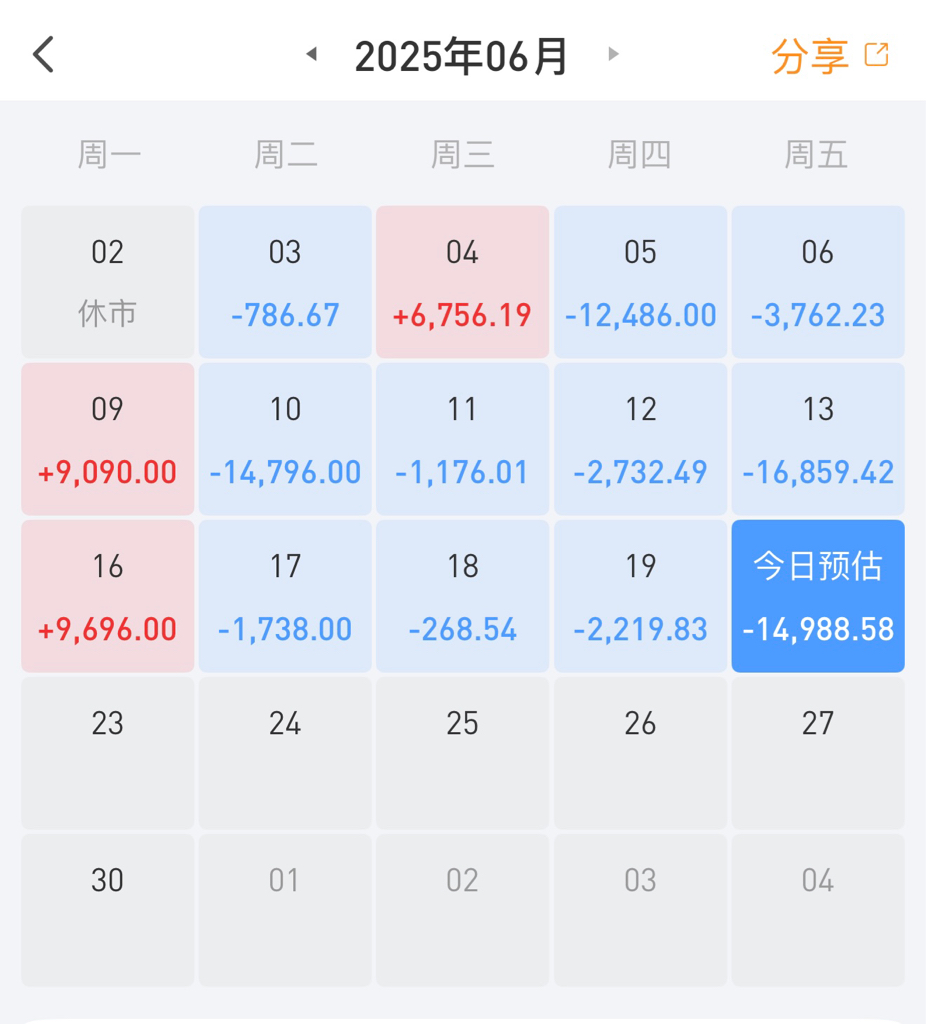The width and height of the screenshot is (926, 1024).
Task: Select next-month day 02 in last row
Action: tap(462, 910)
